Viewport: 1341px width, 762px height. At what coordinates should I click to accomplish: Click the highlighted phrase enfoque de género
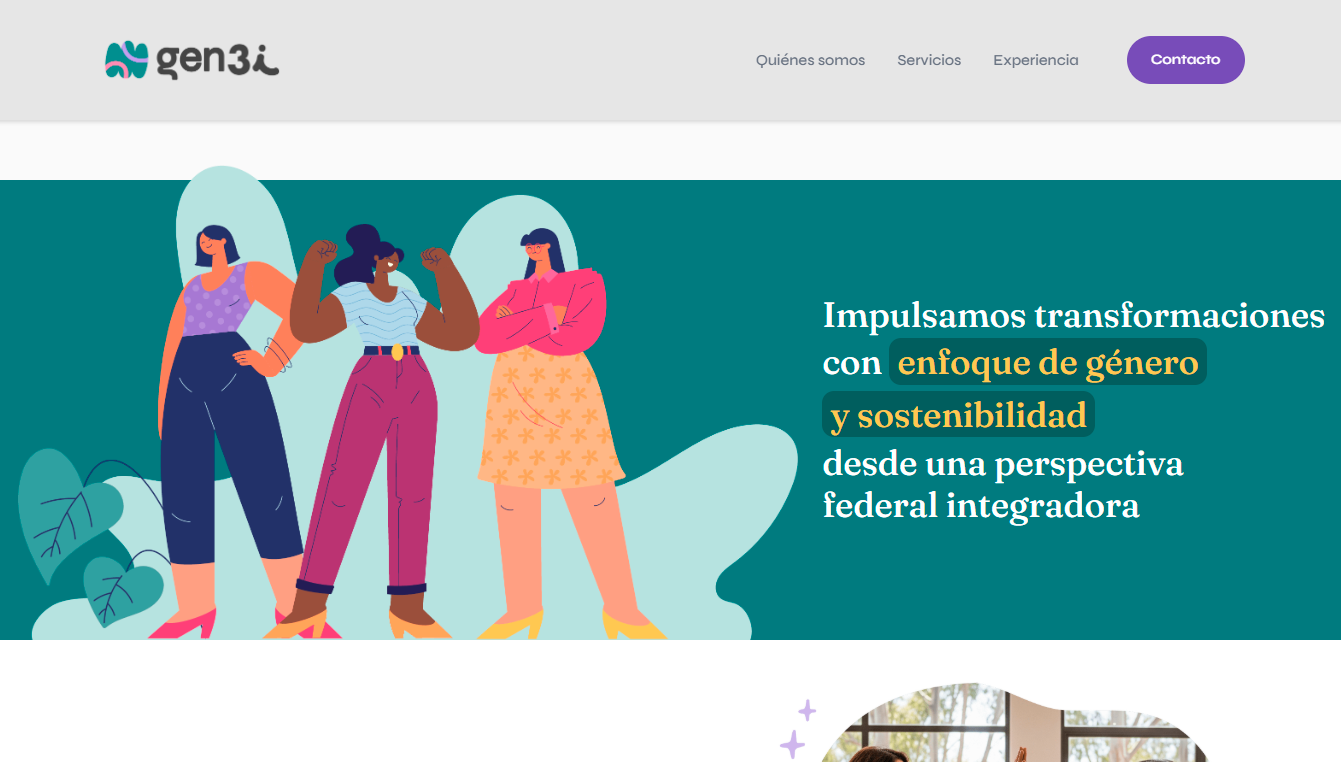click(x=1046, y=363)
